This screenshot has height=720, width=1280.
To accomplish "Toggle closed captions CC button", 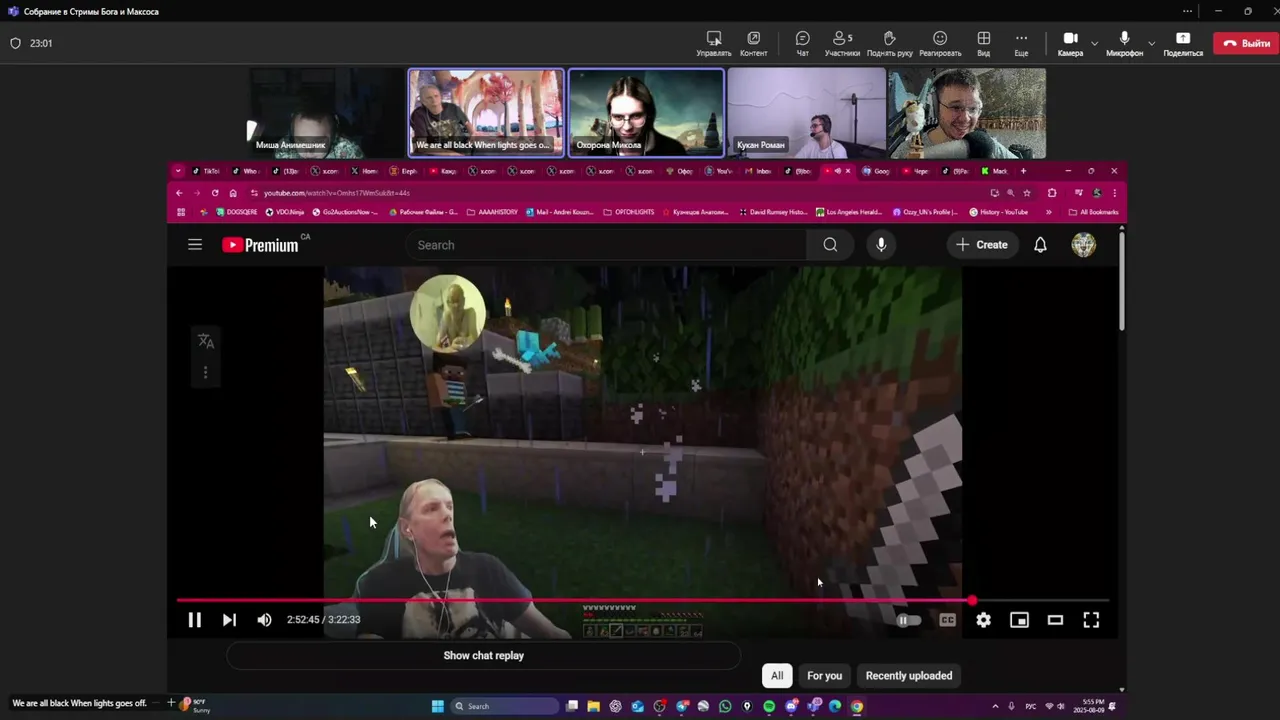I will pos(947,620).
